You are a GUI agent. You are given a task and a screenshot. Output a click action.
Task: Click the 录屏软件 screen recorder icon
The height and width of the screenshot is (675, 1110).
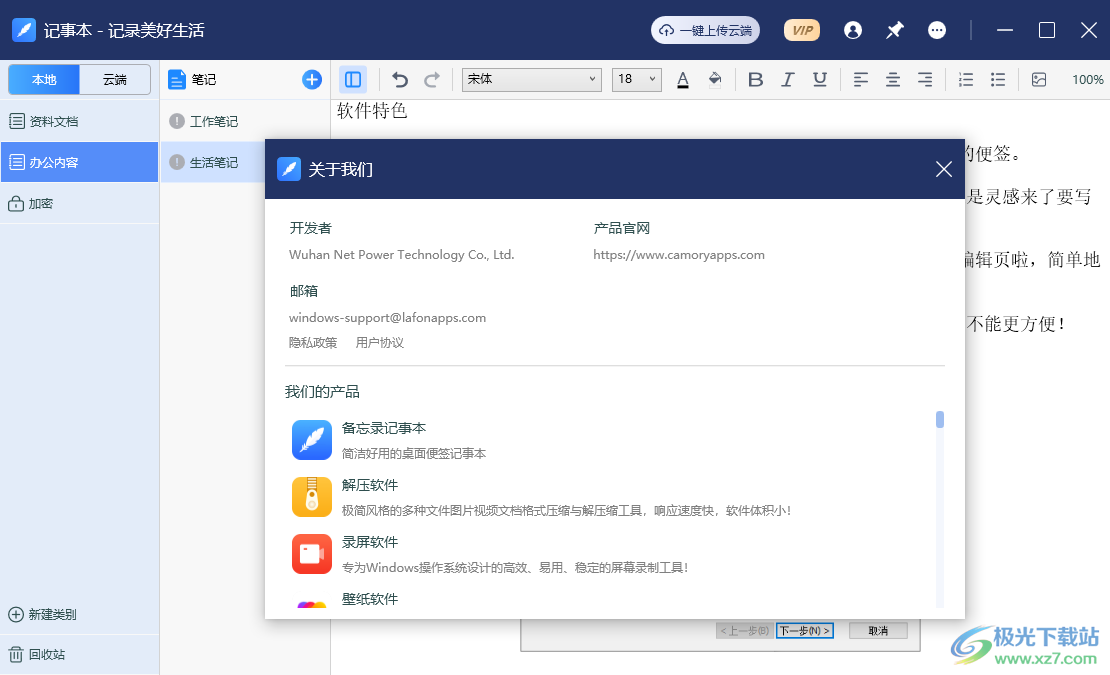[x=311, y=554]
